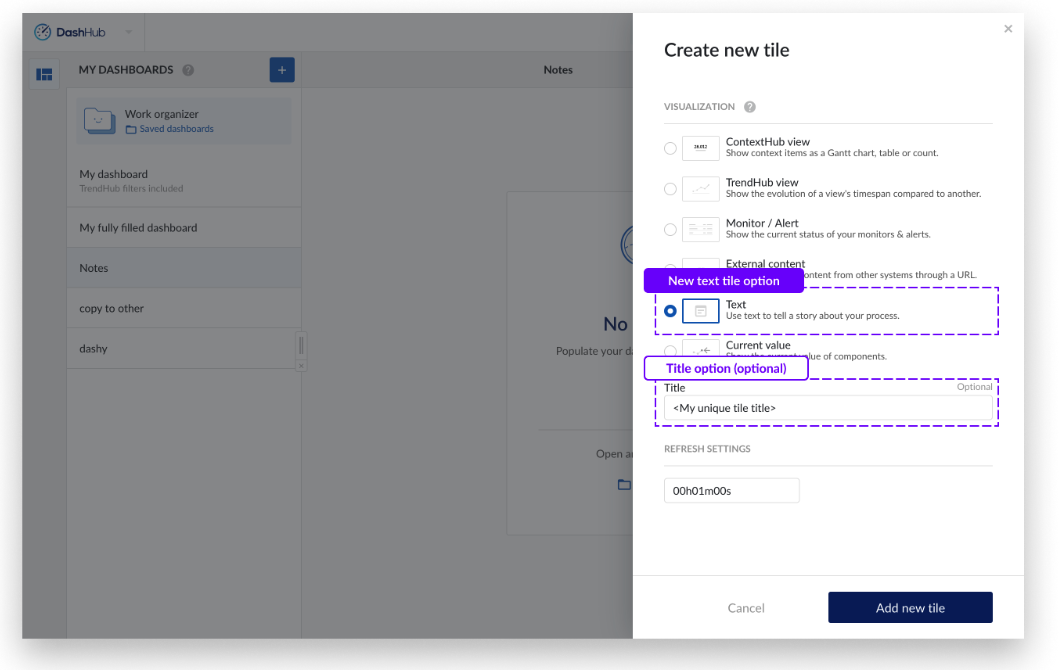Click the Title input field
The width and height of the screenshot is (1059, 670).
tap(828, 408)
